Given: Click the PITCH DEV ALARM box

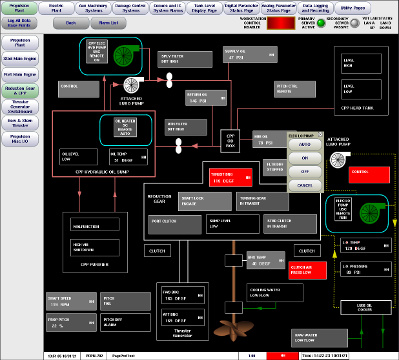Looking at the screenshot, I should click(x=125, y=322).
